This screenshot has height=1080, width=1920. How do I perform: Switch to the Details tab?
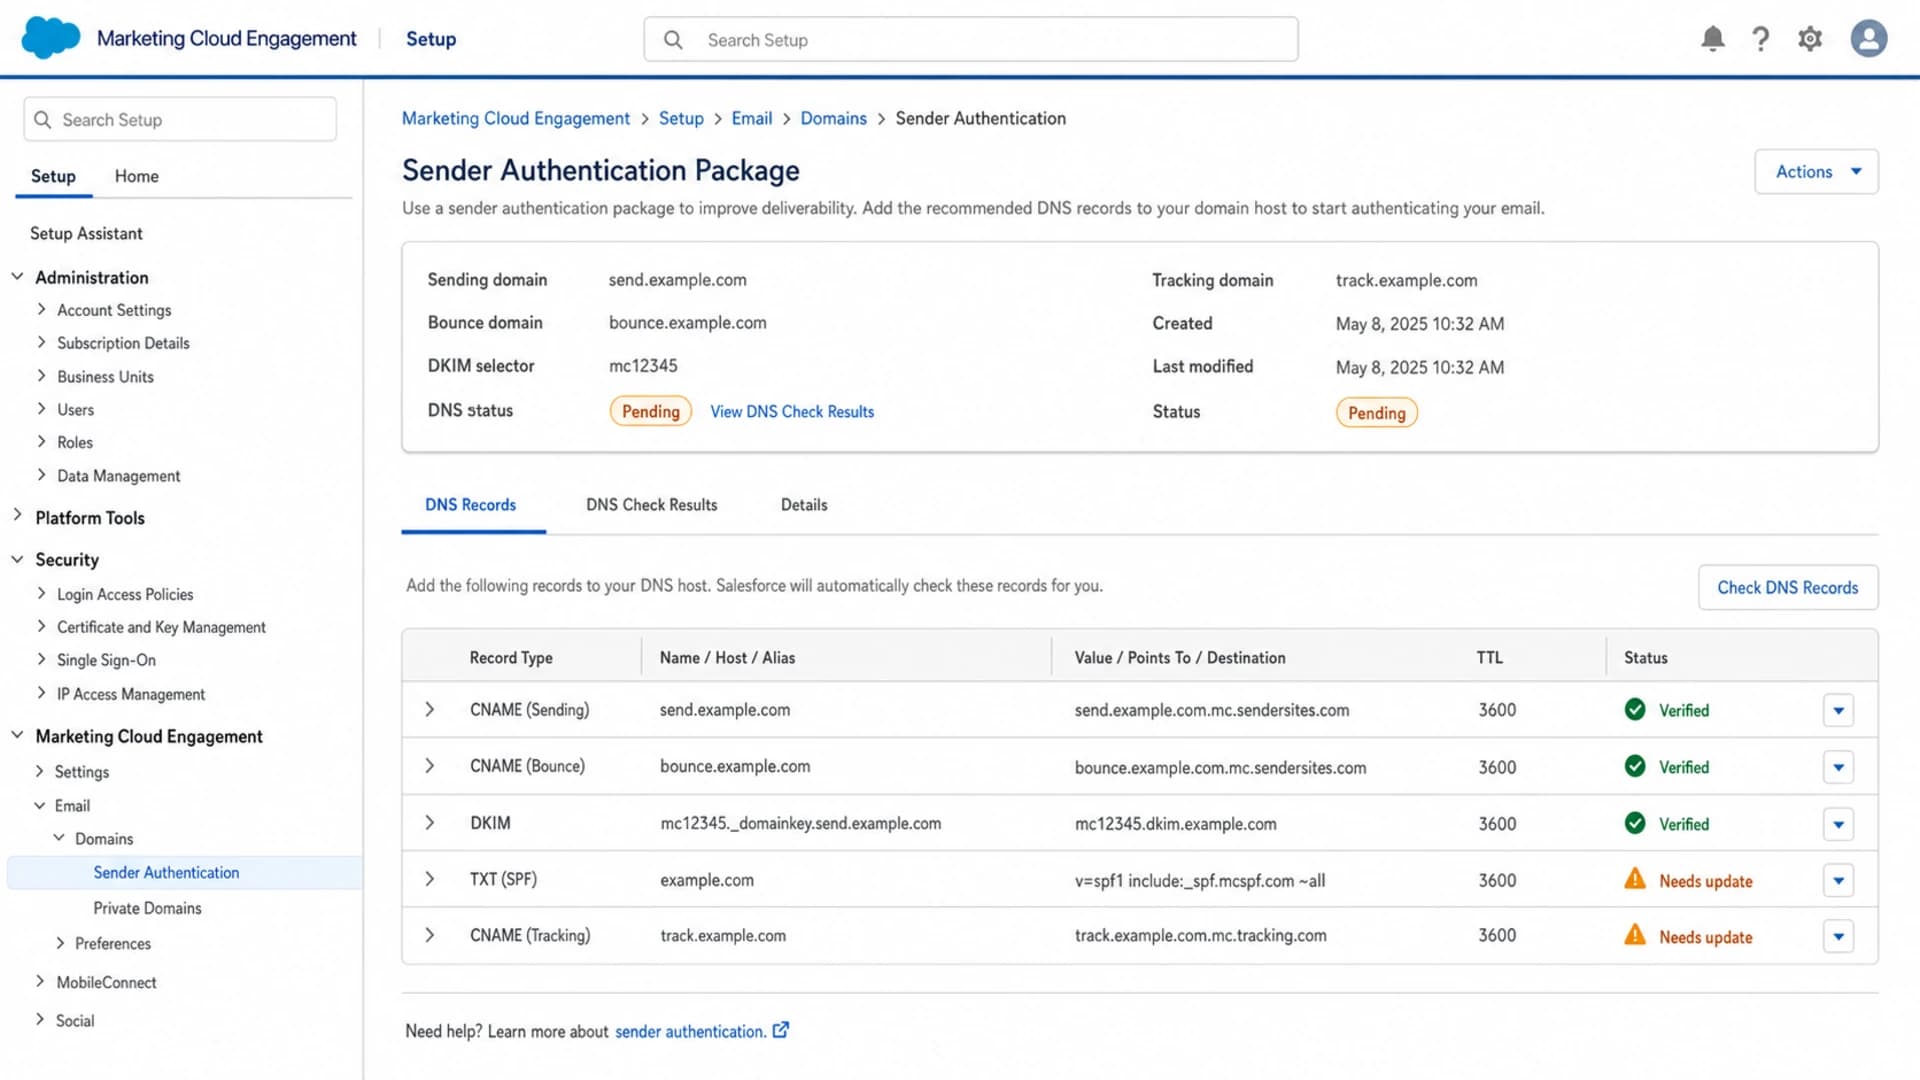click(x=804, y=505)
